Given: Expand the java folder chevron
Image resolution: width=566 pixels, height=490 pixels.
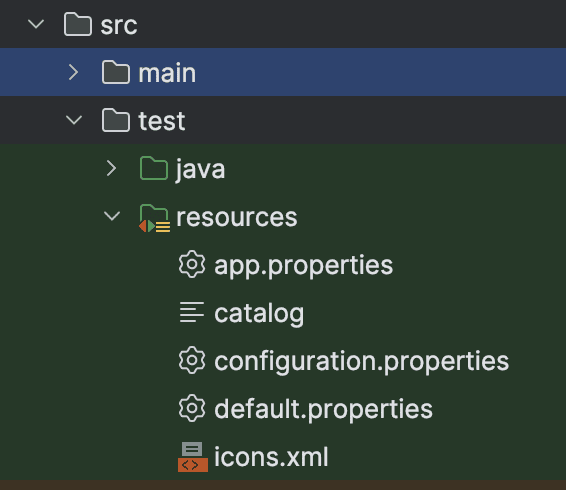Looking at the screenshot, I should [111, 168].
